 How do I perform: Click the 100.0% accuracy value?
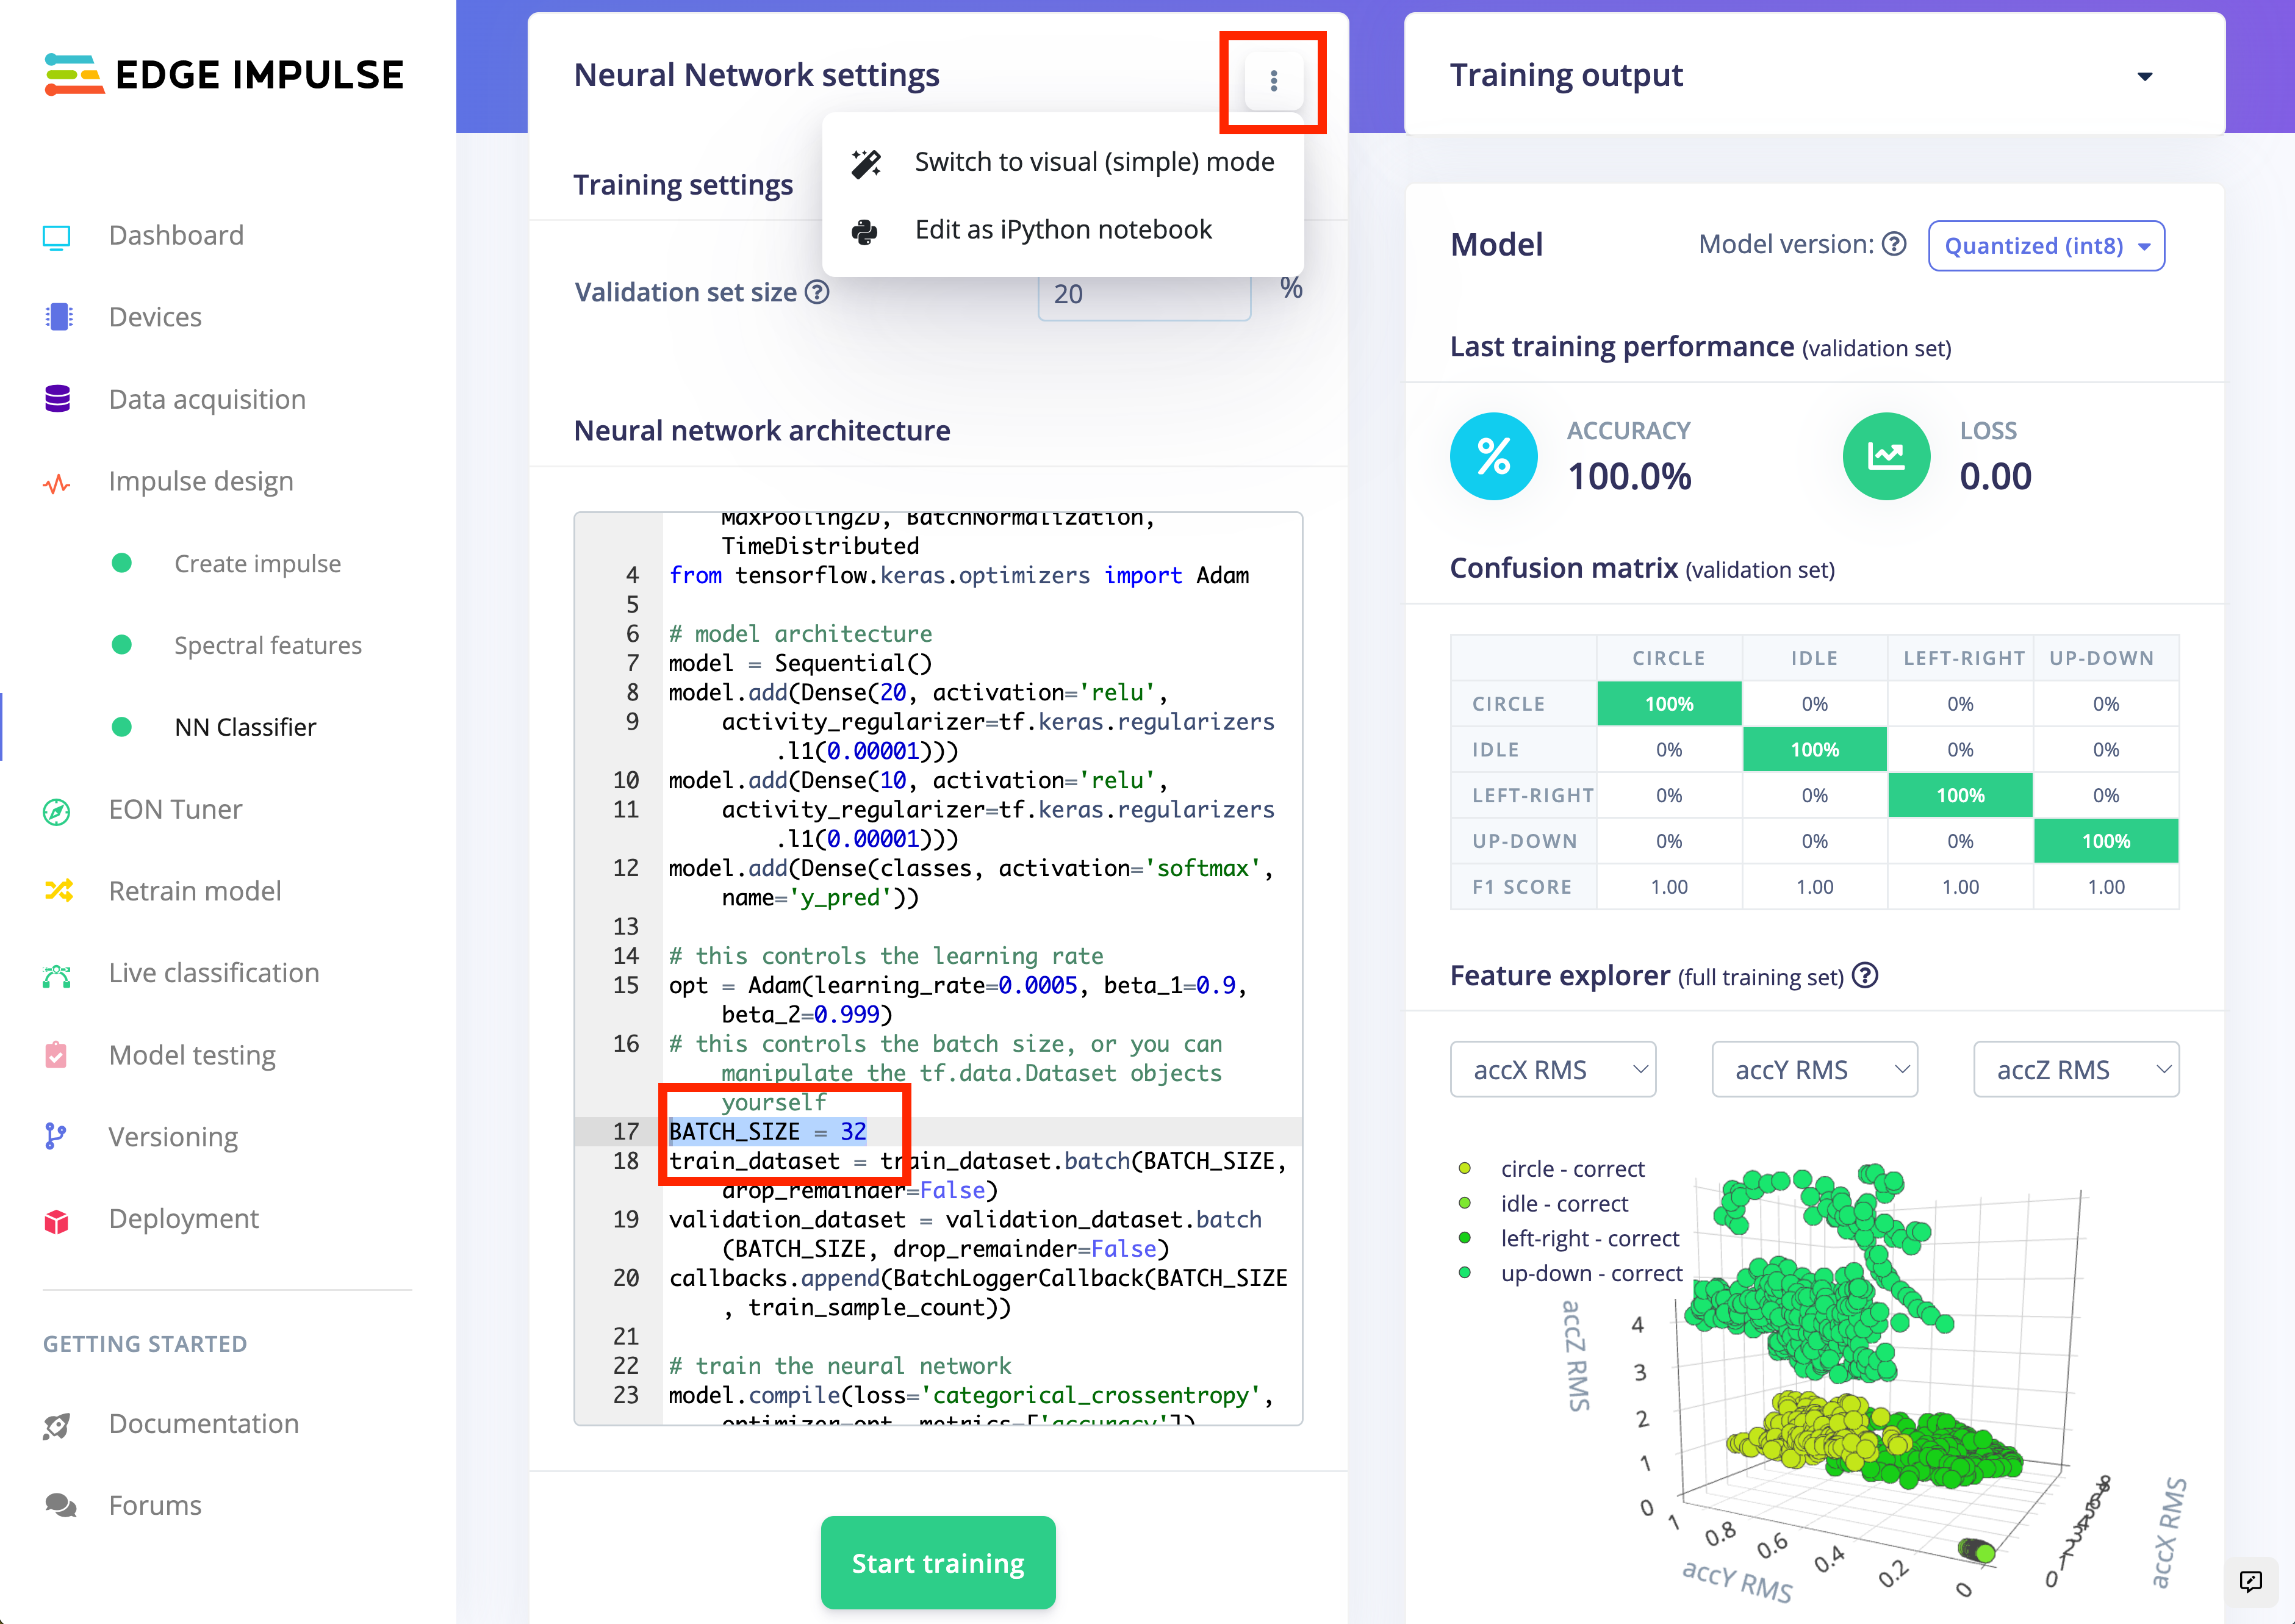(1629, 477)
